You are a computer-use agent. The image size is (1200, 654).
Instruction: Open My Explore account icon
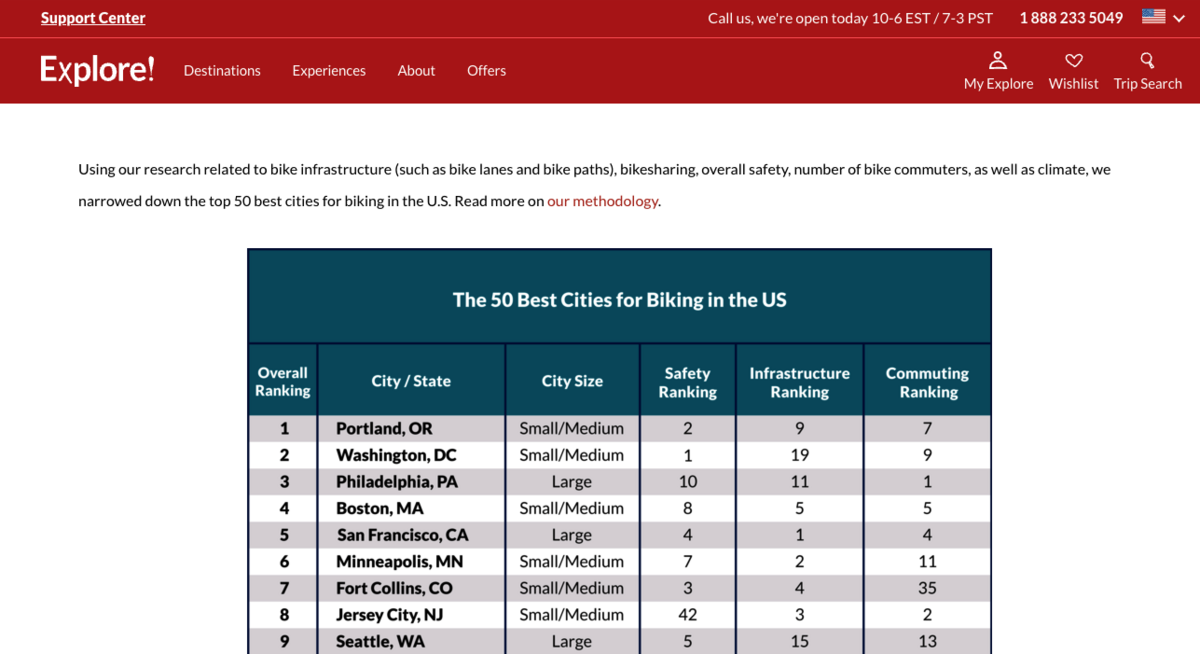(998, 61)
